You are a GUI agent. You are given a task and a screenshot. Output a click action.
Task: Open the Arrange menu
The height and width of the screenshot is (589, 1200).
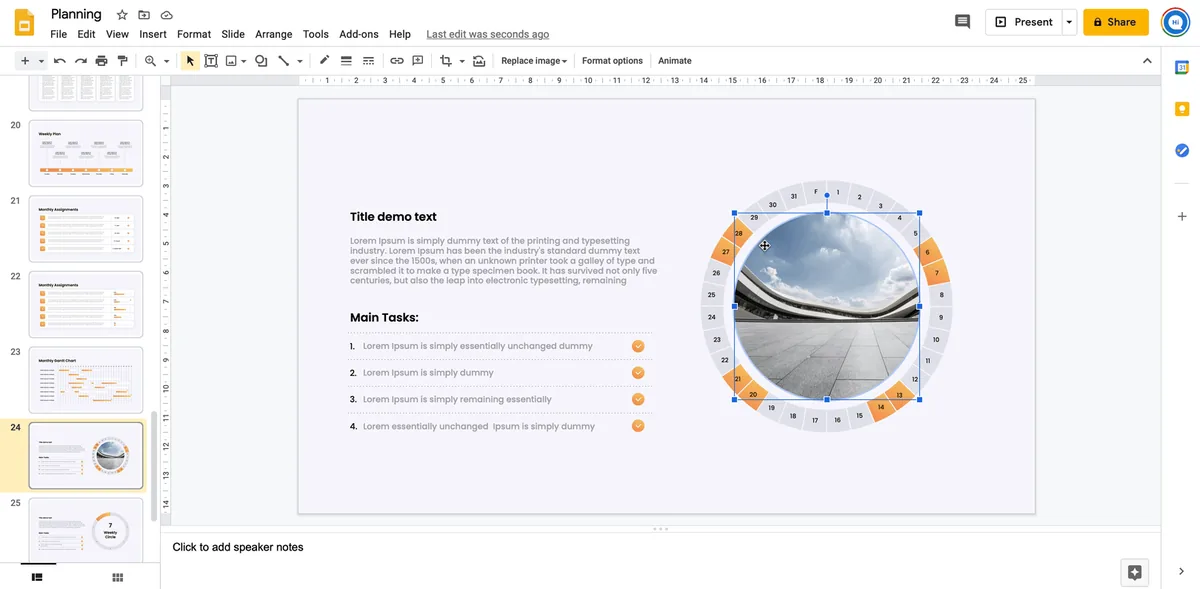pos(274,34)
